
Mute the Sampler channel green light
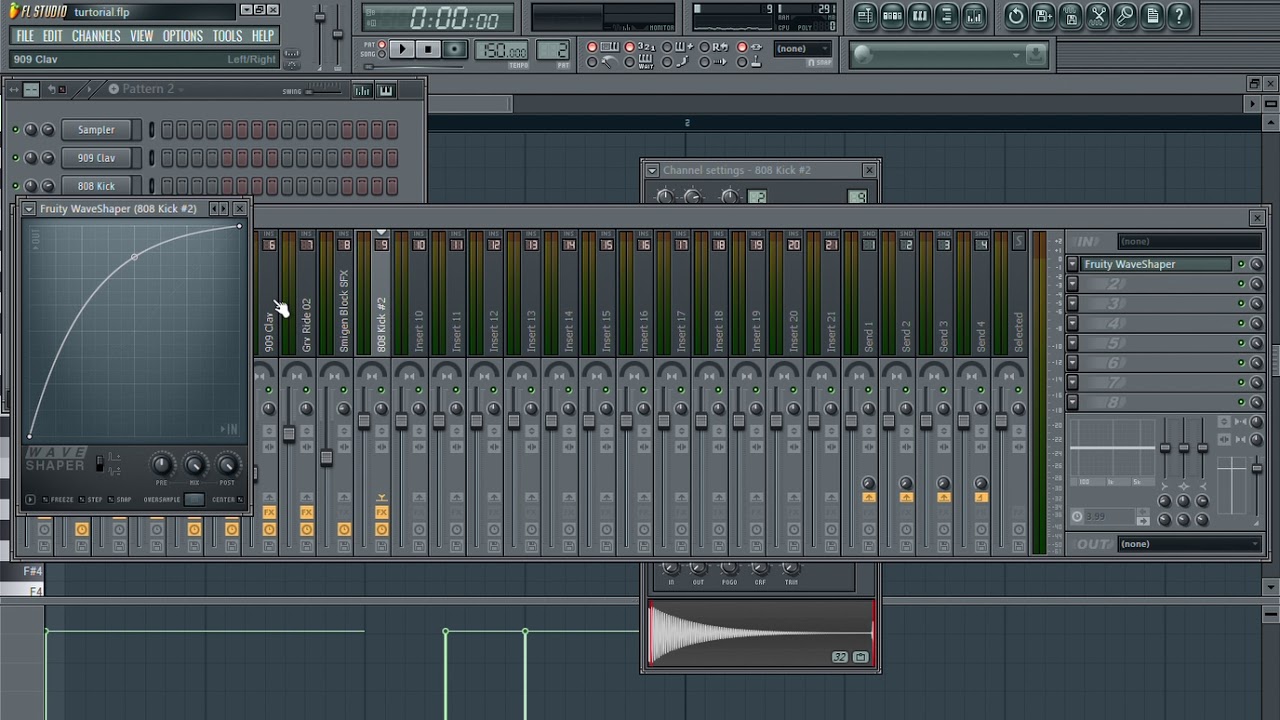click(x=15, y=130)
